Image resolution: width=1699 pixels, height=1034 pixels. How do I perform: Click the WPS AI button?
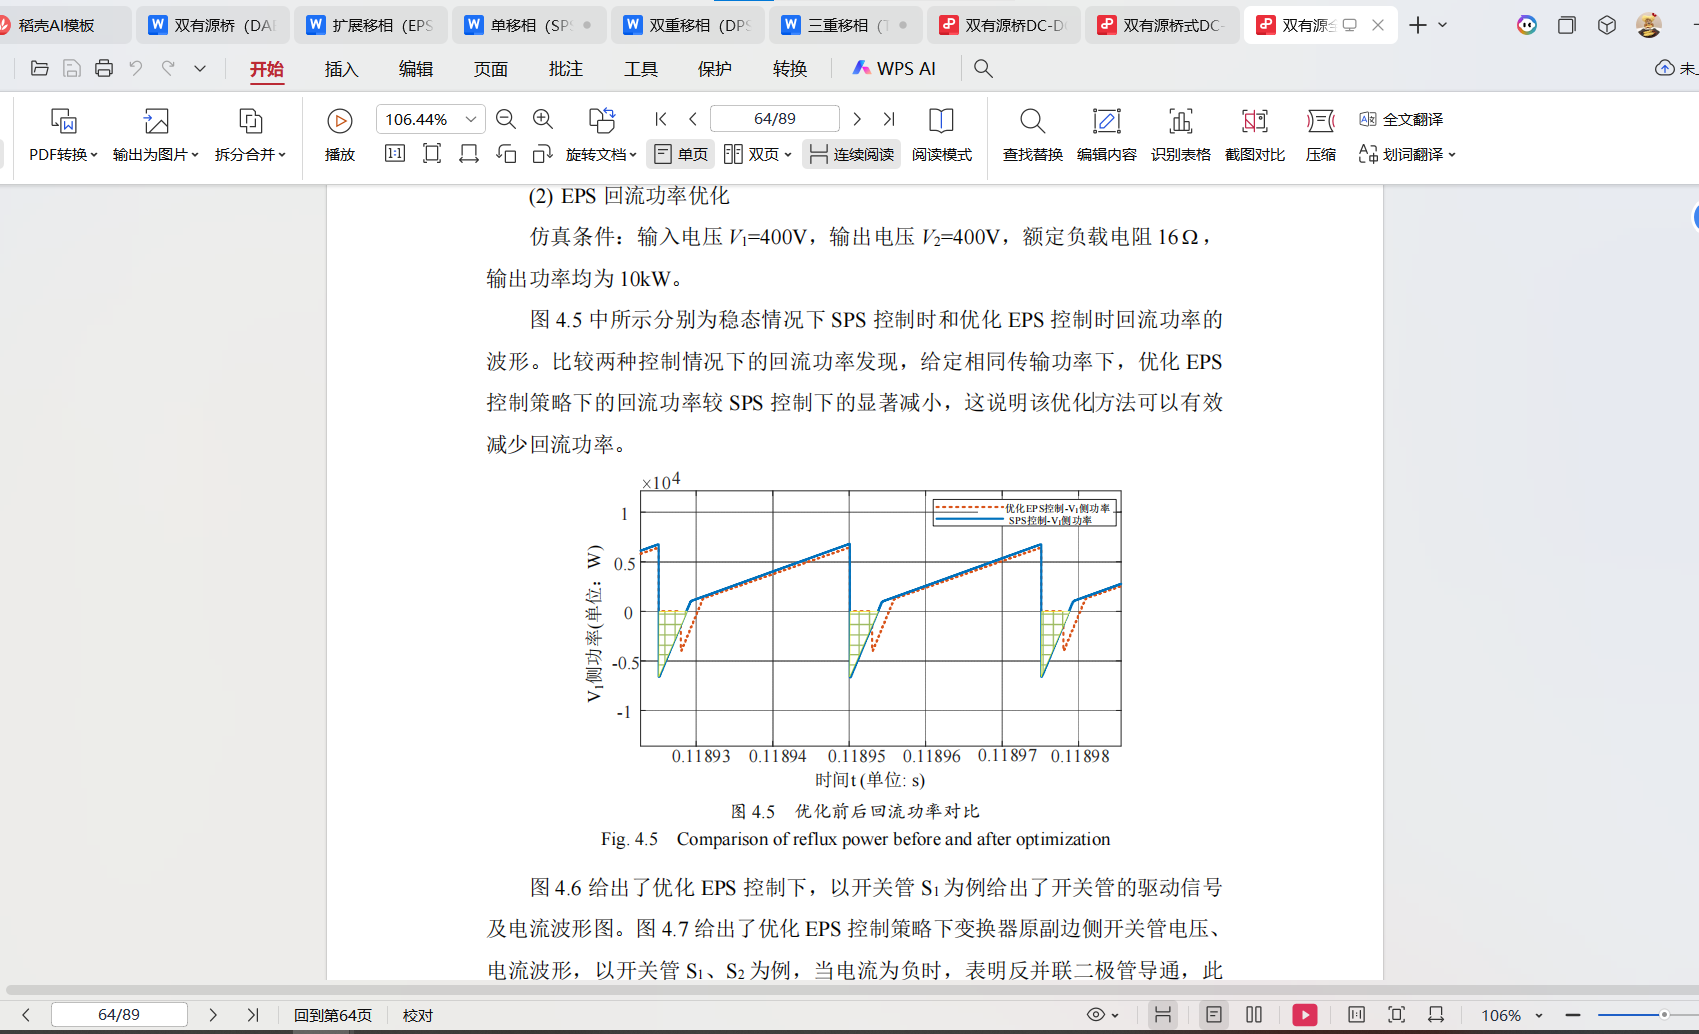tap(894, 69)
